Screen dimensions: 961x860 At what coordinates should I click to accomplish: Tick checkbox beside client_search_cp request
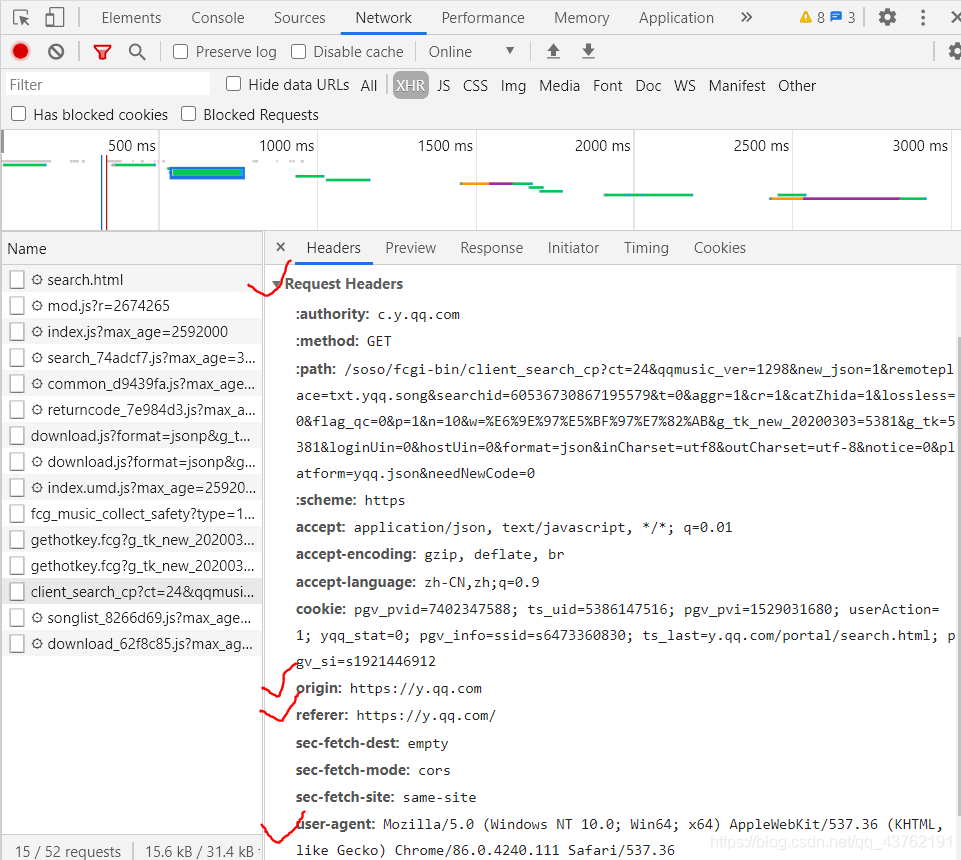click(17, 592)
